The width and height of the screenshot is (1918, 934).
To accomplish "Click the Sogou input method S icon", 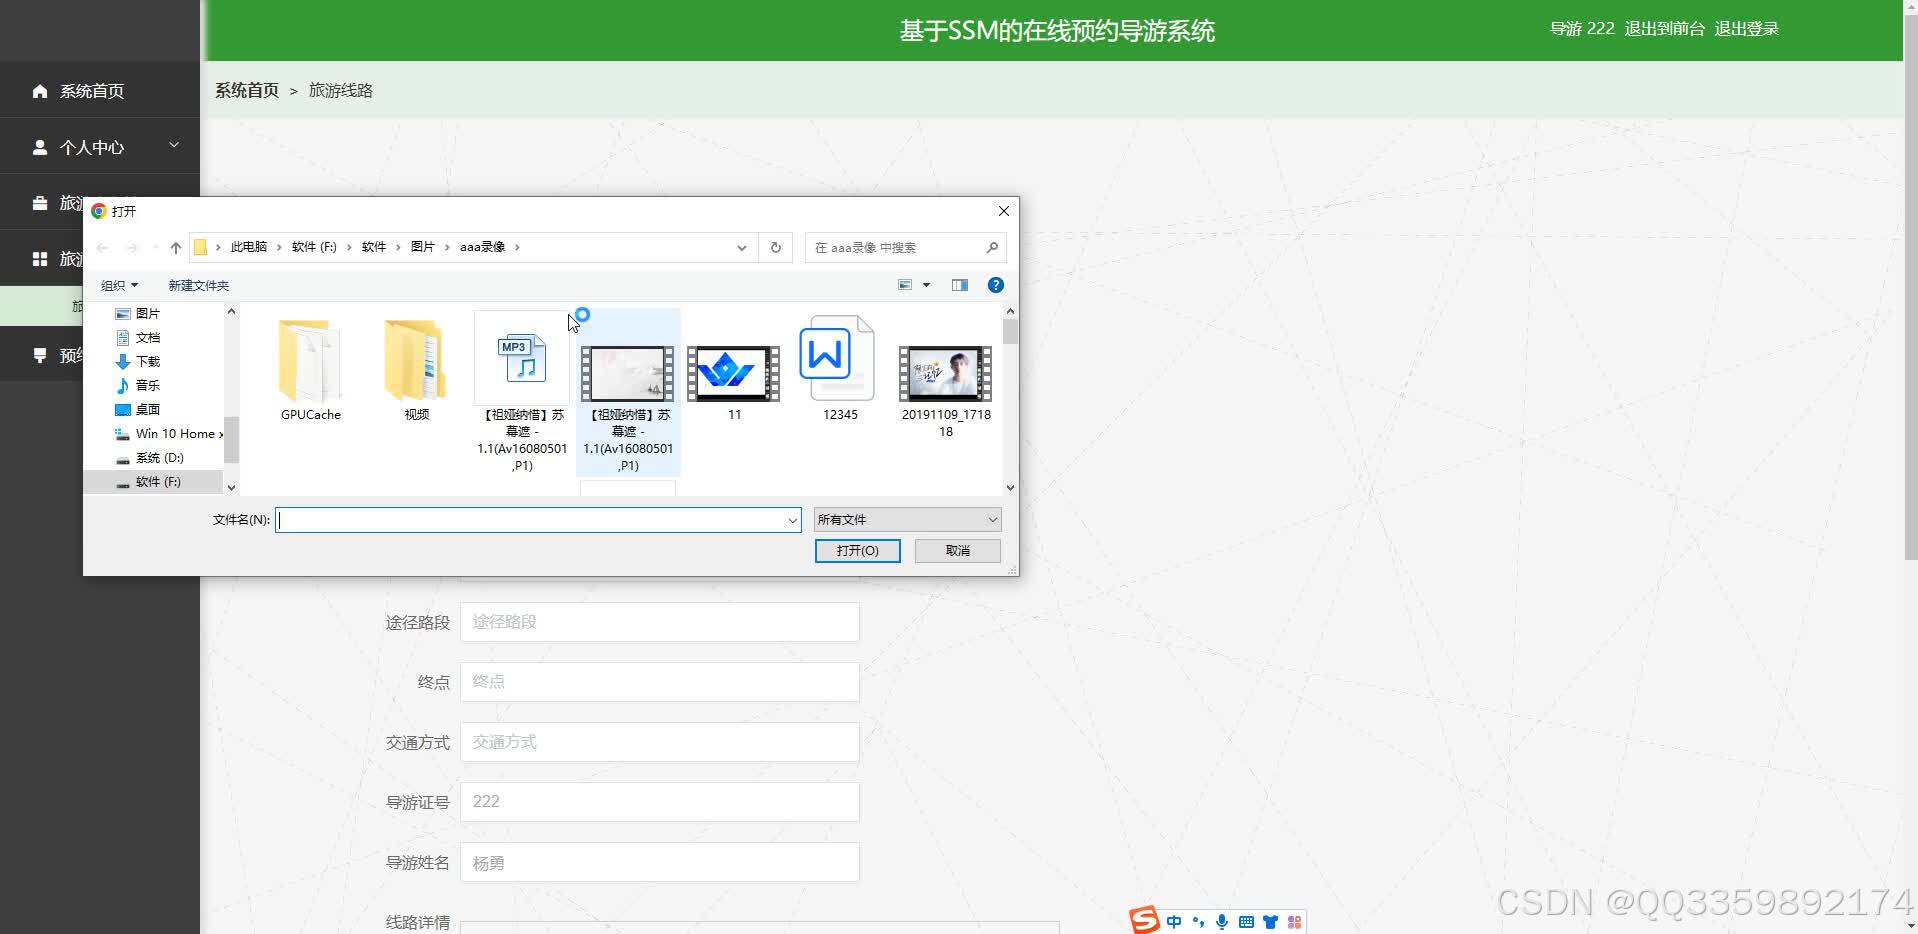I will click(x=1145, y=920).
